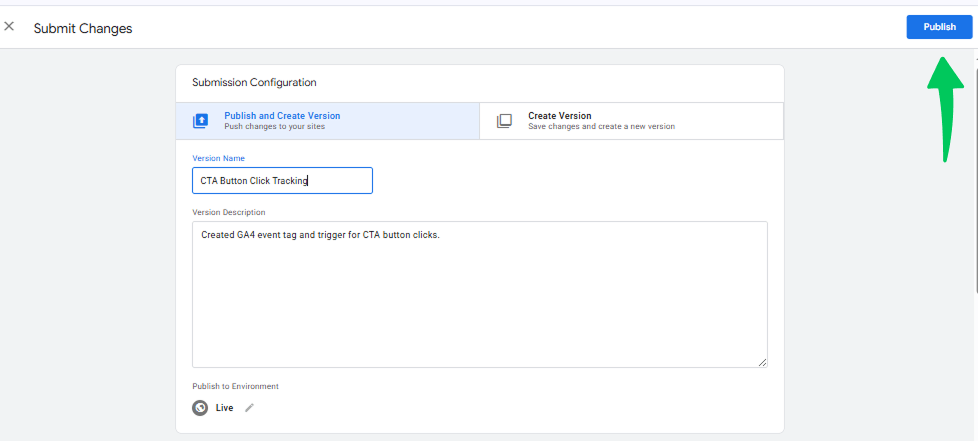978x441 pixels.
Task: Switch to the Create Version tab
Action: point(631,121)
